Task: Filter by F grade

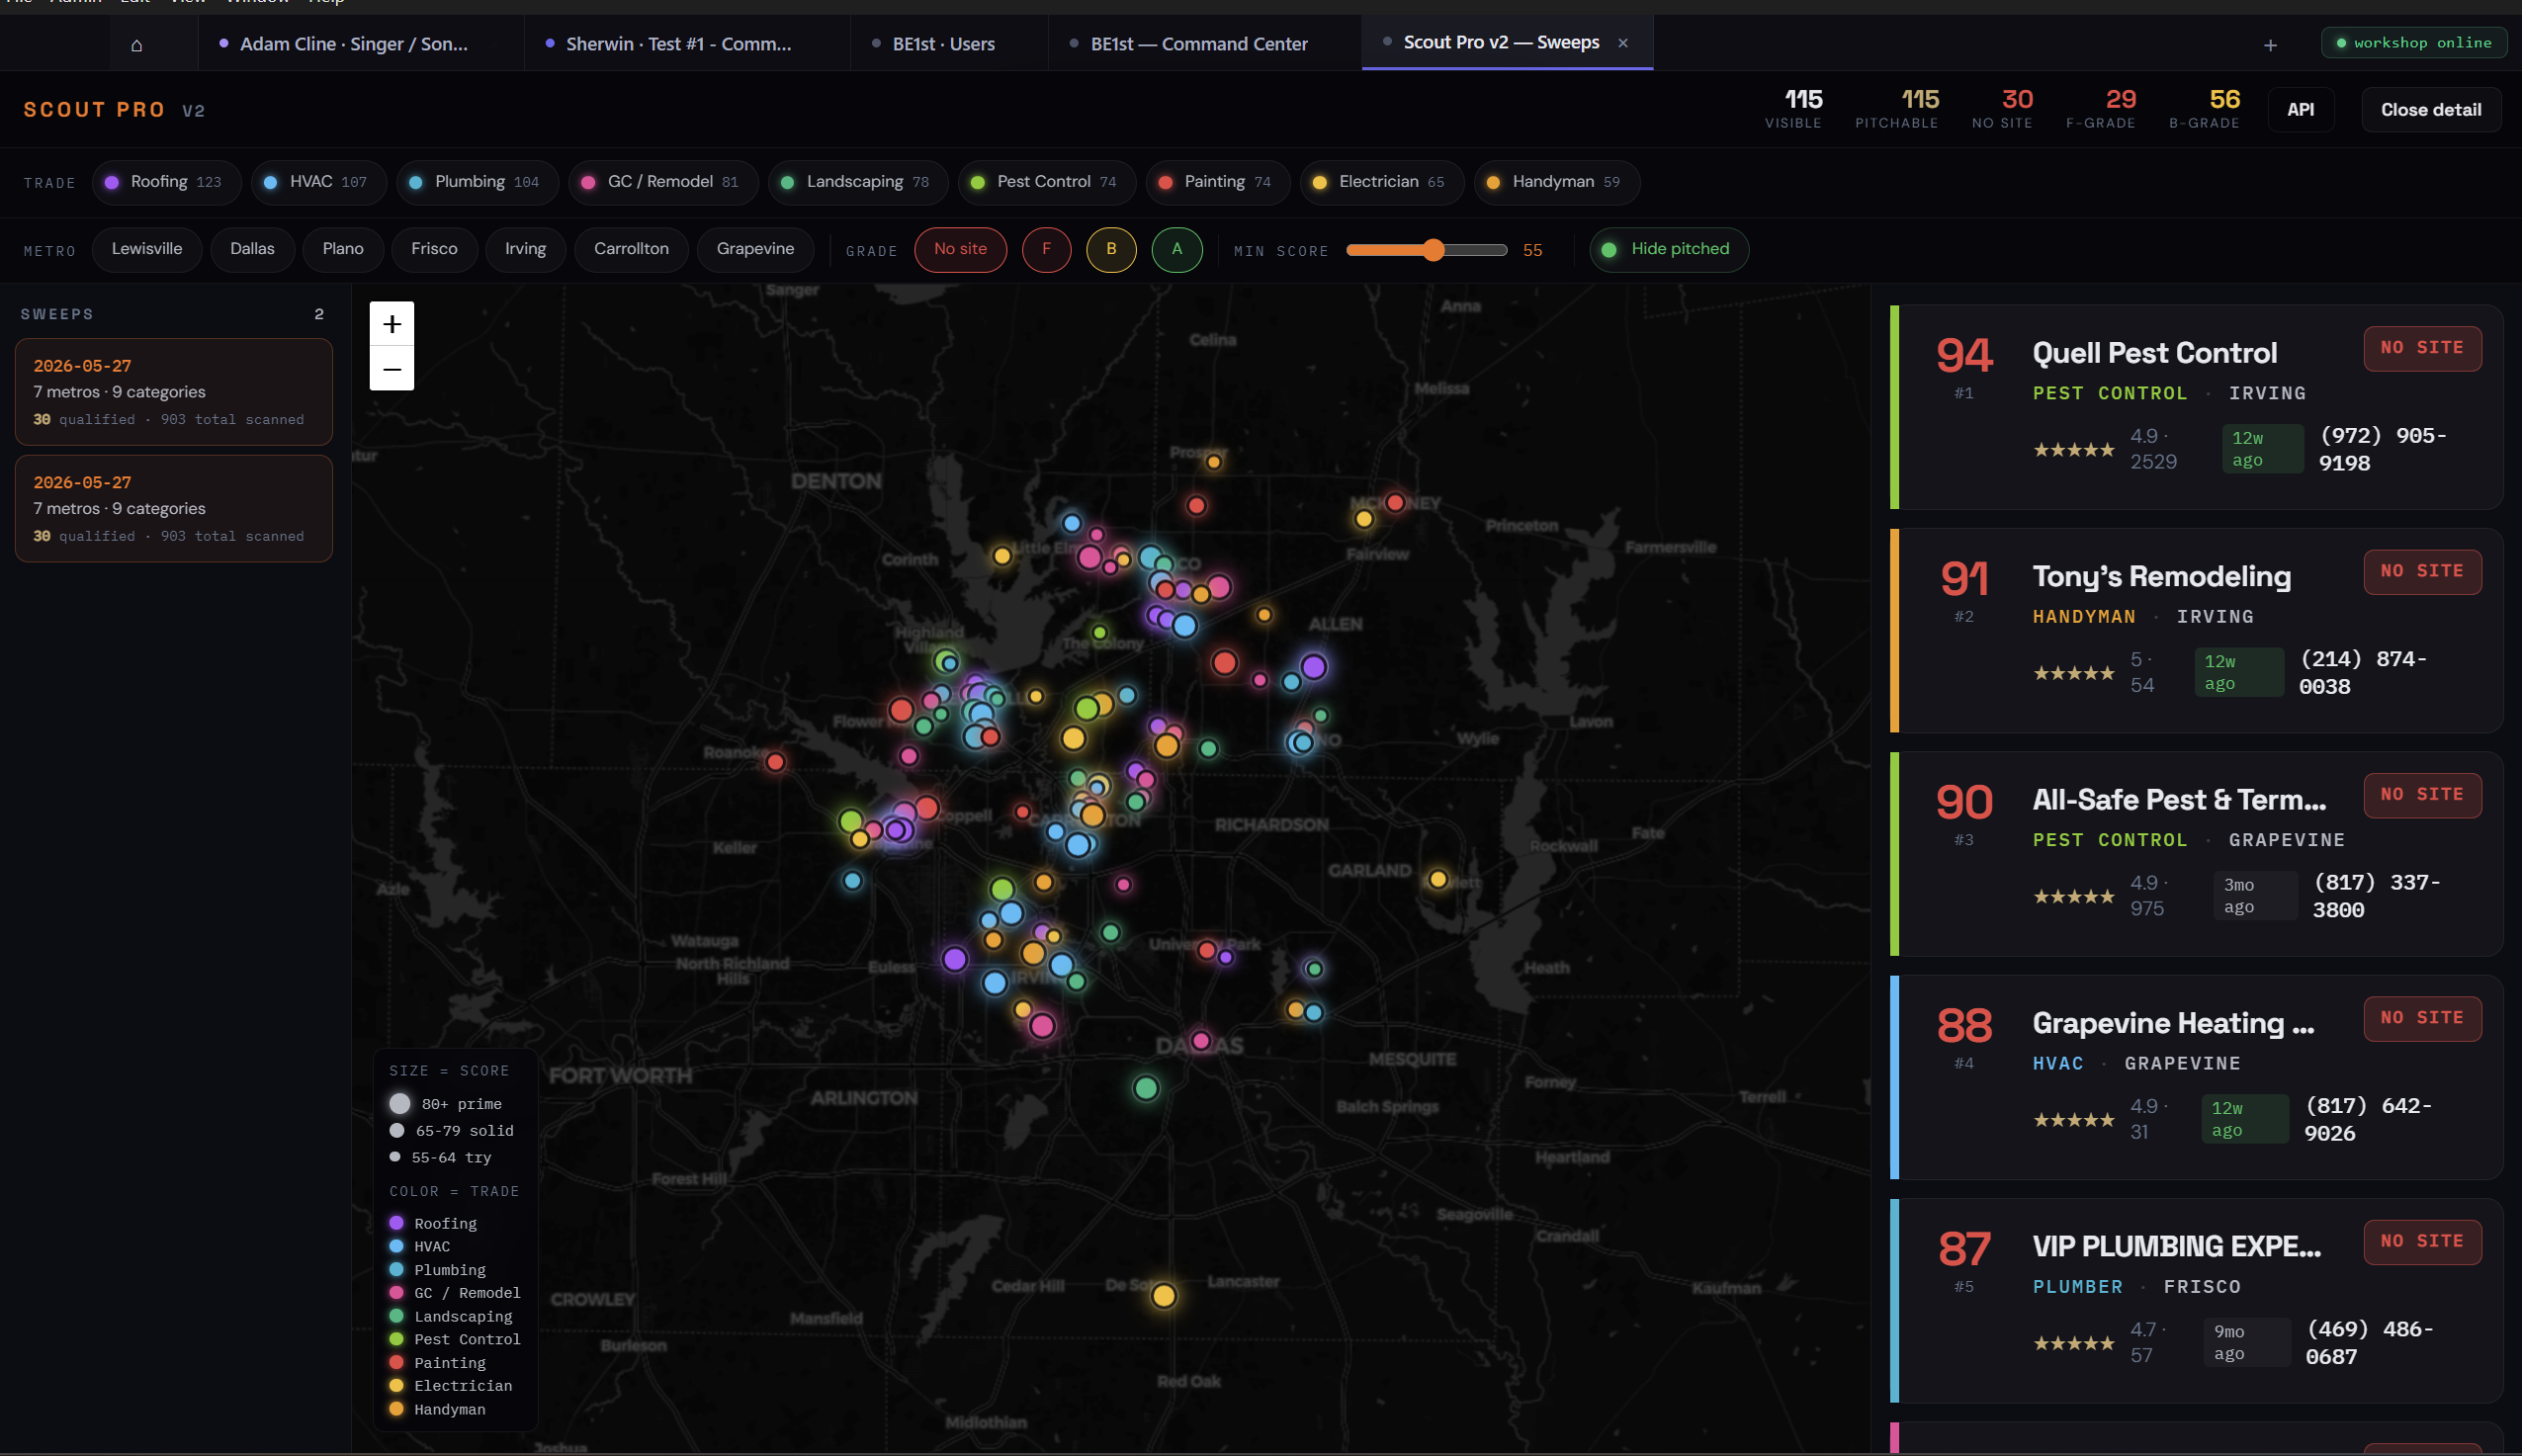Action: (x=1046, y=249)
